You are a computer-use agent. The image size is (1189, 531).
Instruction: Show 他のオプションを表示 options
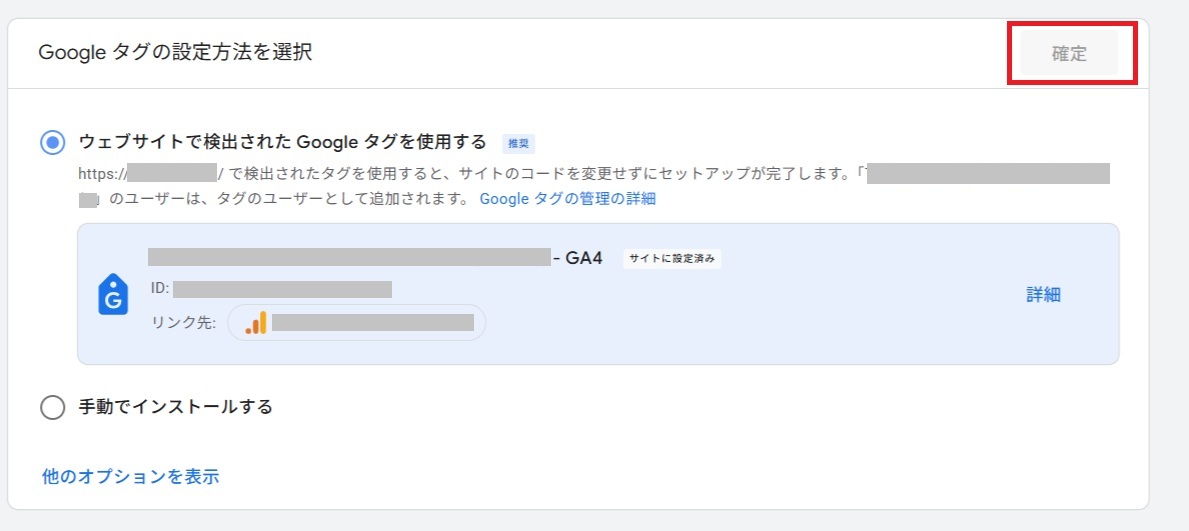130,476
